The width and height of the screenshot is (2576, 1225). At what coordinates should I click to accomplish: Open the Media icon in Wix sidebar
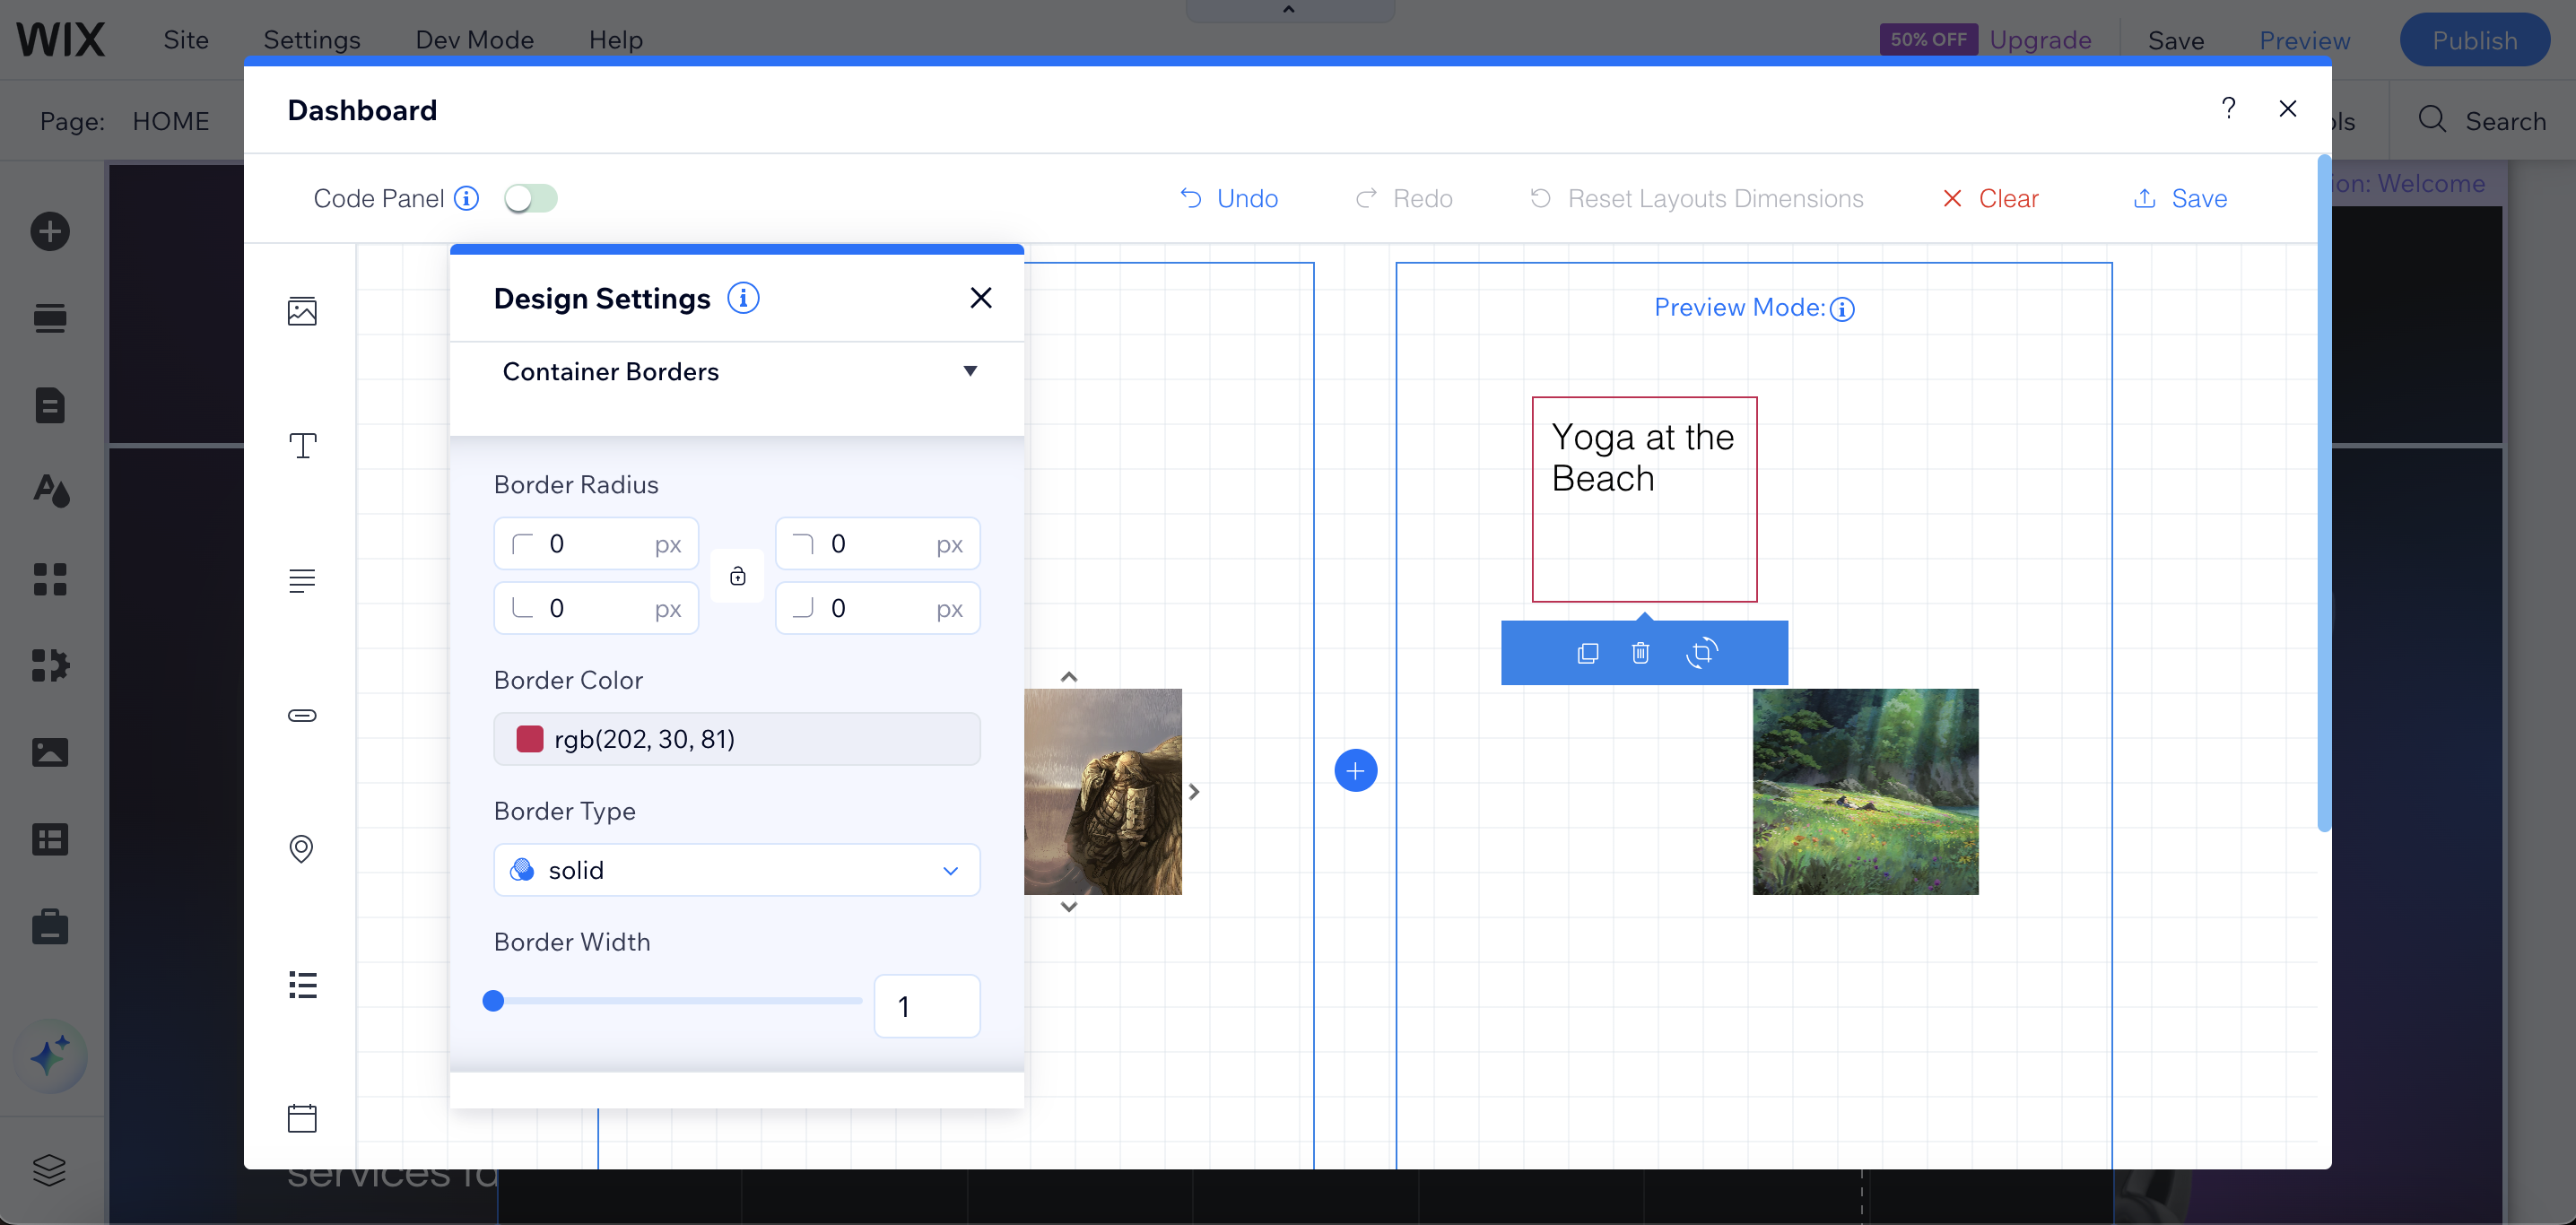(50, 752)
